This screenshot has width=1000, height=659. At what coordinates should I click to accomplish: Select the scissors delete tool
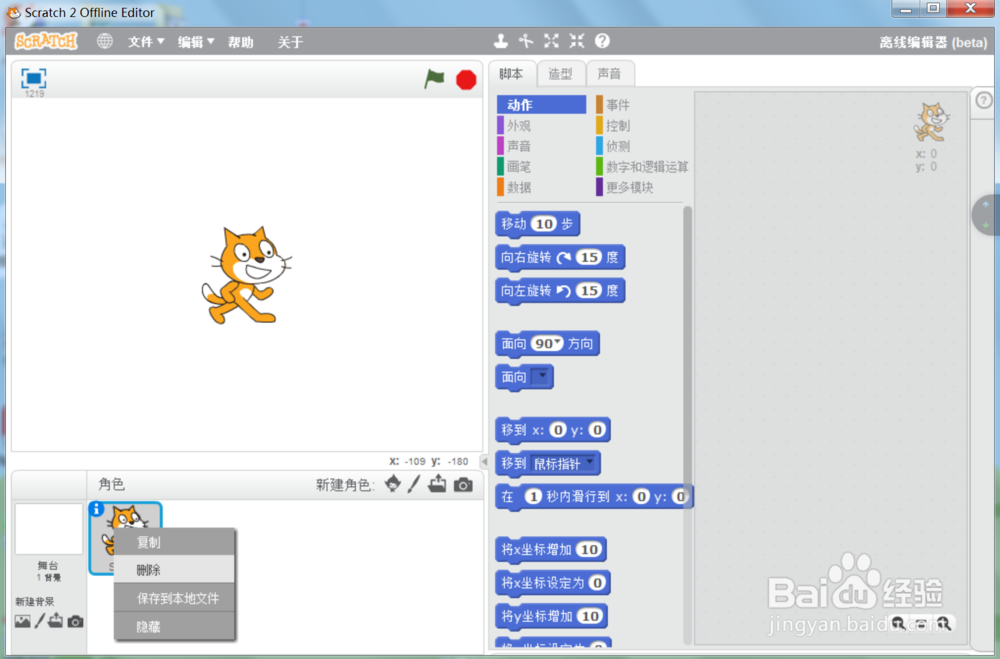(526, 41)
